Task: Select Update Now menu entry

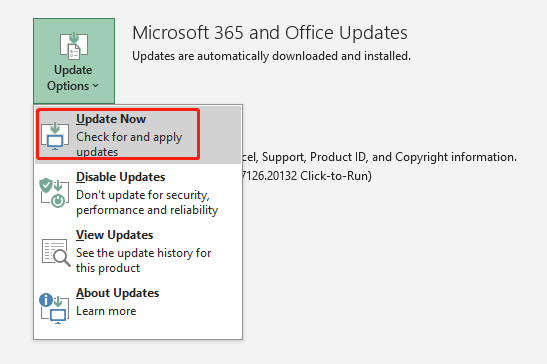Action: pos(138,135)
